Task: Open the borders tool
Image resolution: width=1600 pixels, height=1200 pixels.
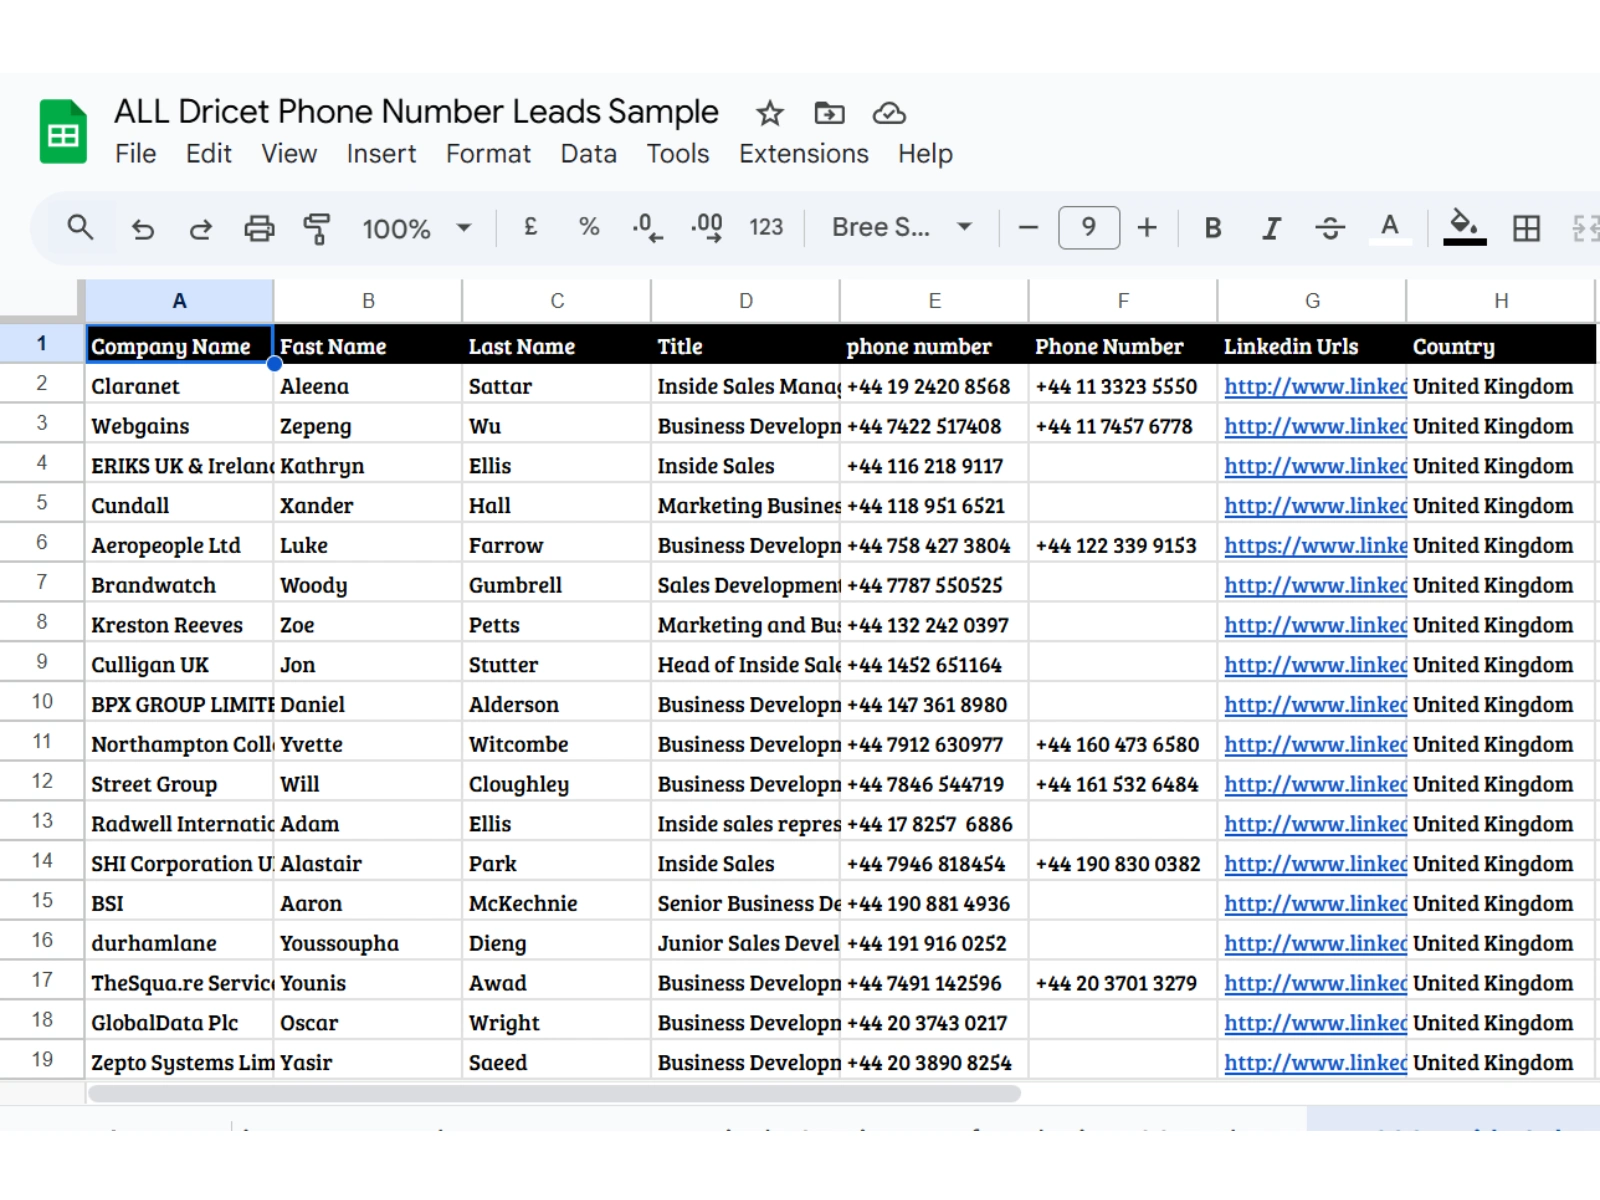Action: 1526,228
